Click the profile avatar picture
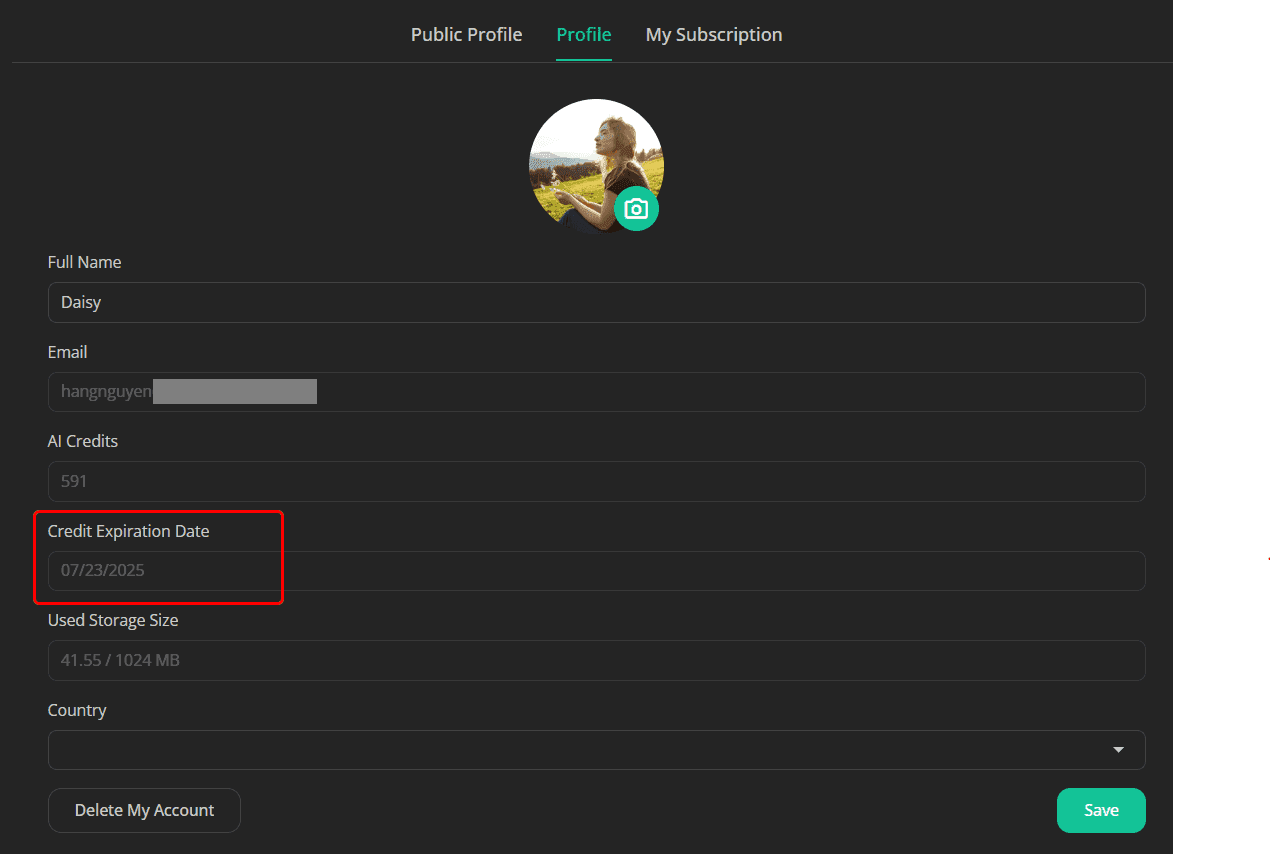This screenshot has width=1270, height=854. pos(596,166)
